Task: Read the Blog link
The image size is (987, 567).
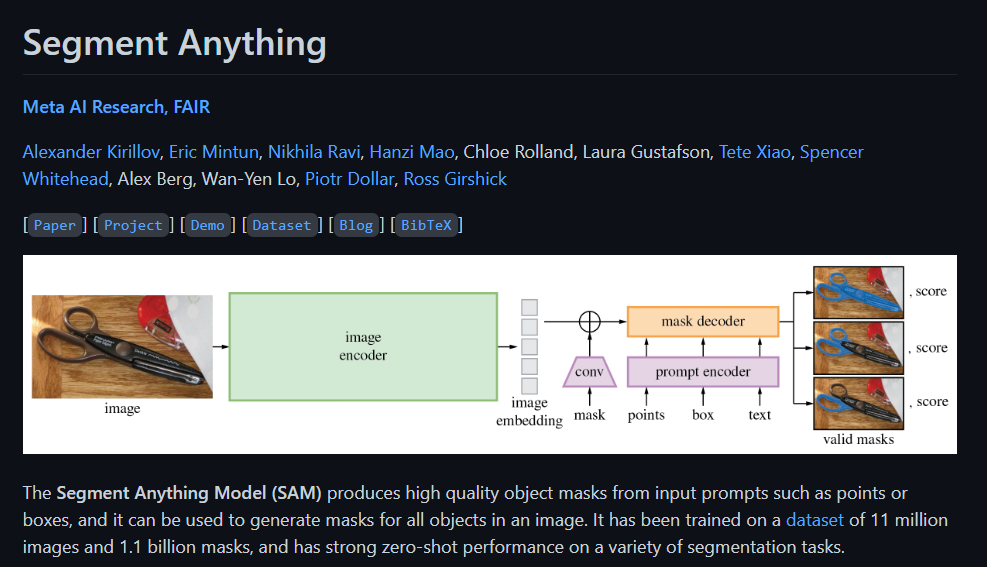Action: click(x=356, y=225)
